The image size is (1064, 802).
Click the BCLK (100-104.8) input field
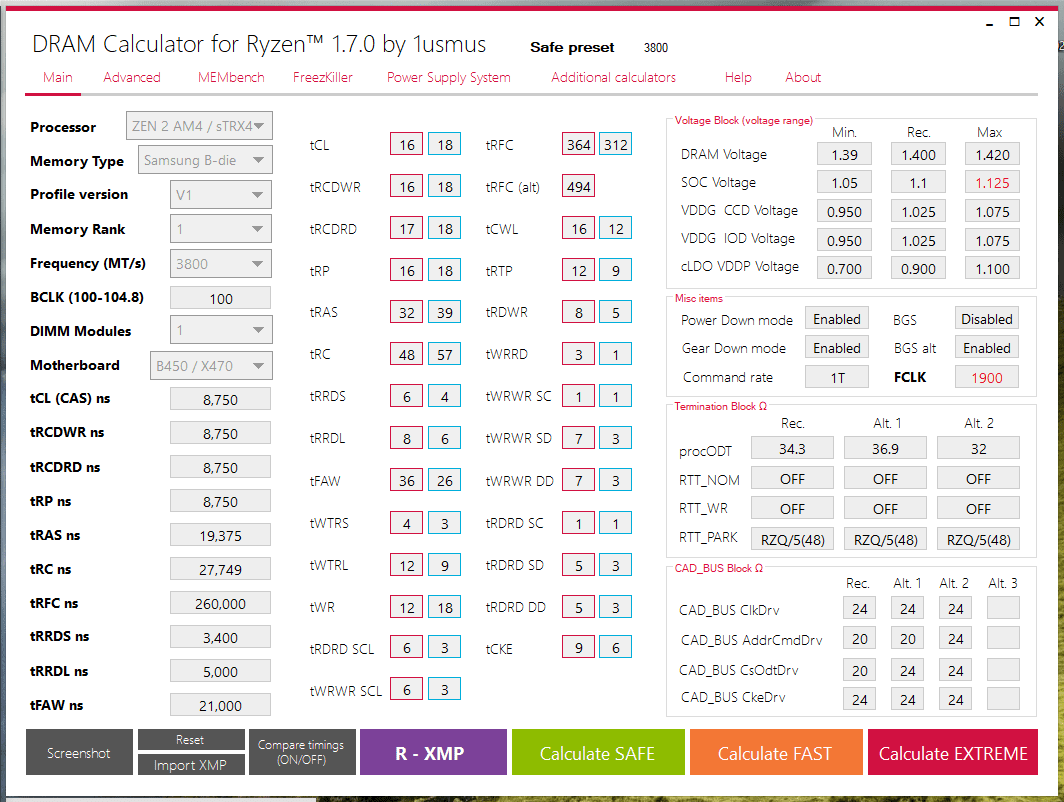(x=221, y=298)
